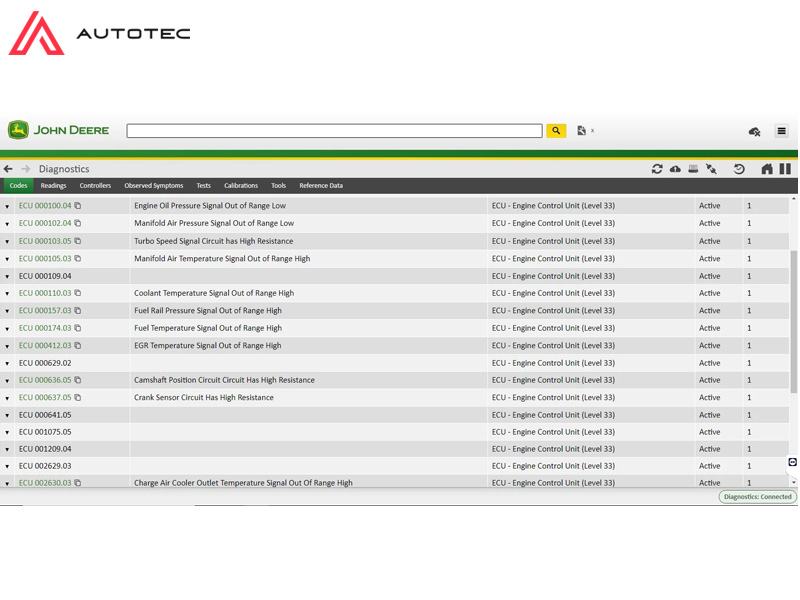Copy code ECU 000100.04 with copy icon
Image resolution: width=800 pixels, height=600 pixels.
click(78, 206)
